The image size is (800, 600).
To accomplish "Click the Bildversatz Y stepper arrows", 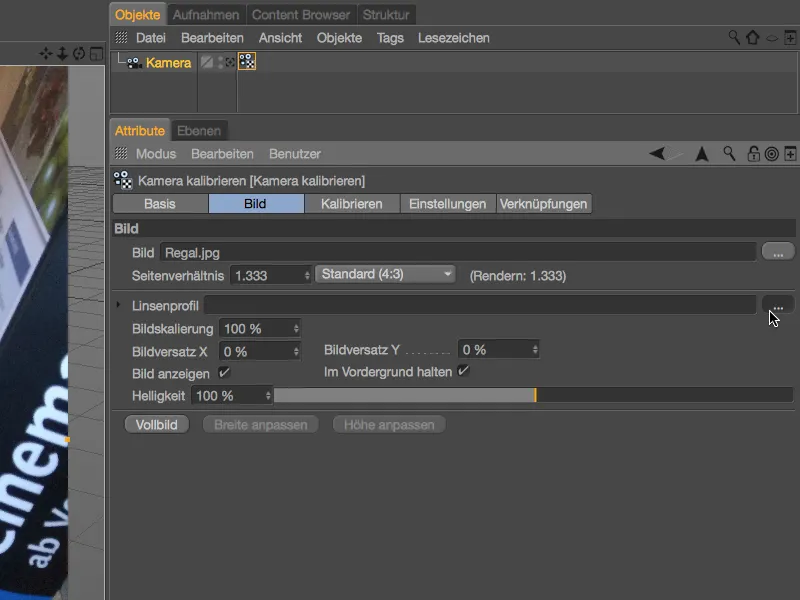I will pyautogui.click(x=535, y=350).
